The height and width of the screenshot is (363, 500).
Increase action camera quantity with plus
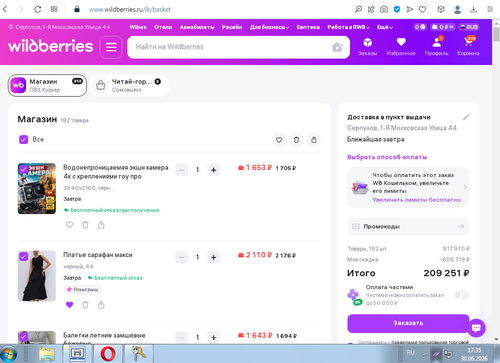point(214,170)
